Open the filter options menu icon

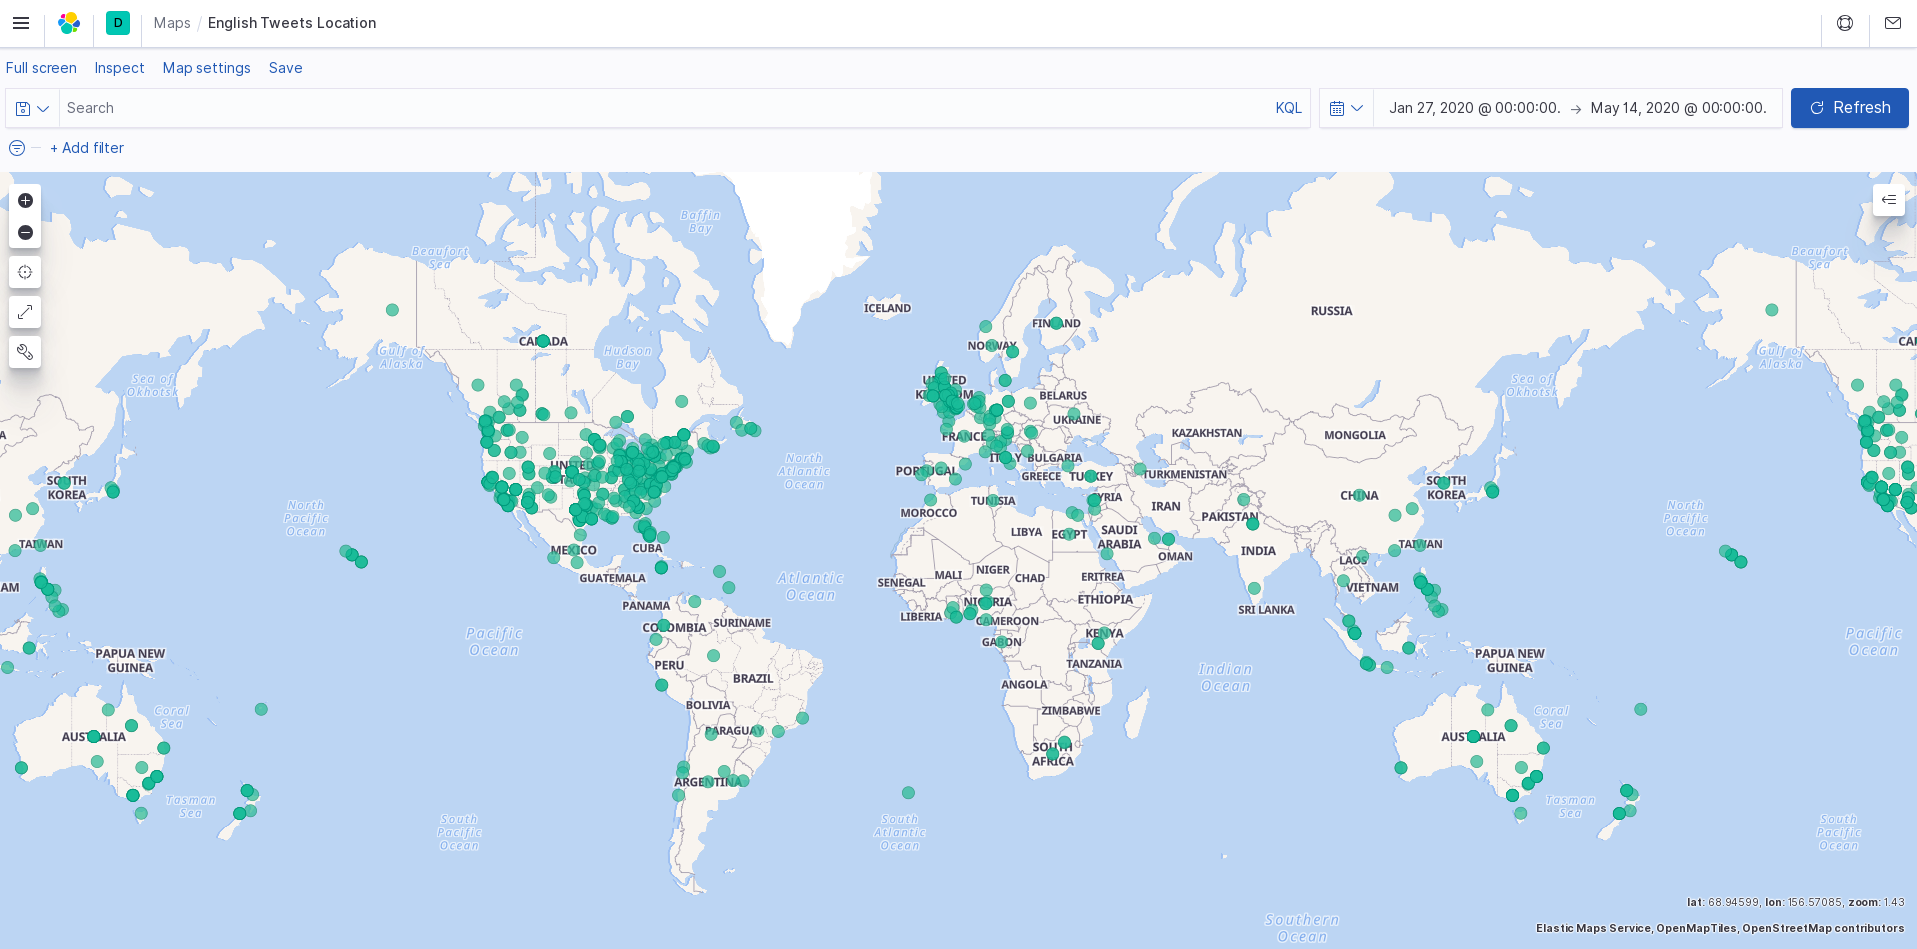click(17, 148)
